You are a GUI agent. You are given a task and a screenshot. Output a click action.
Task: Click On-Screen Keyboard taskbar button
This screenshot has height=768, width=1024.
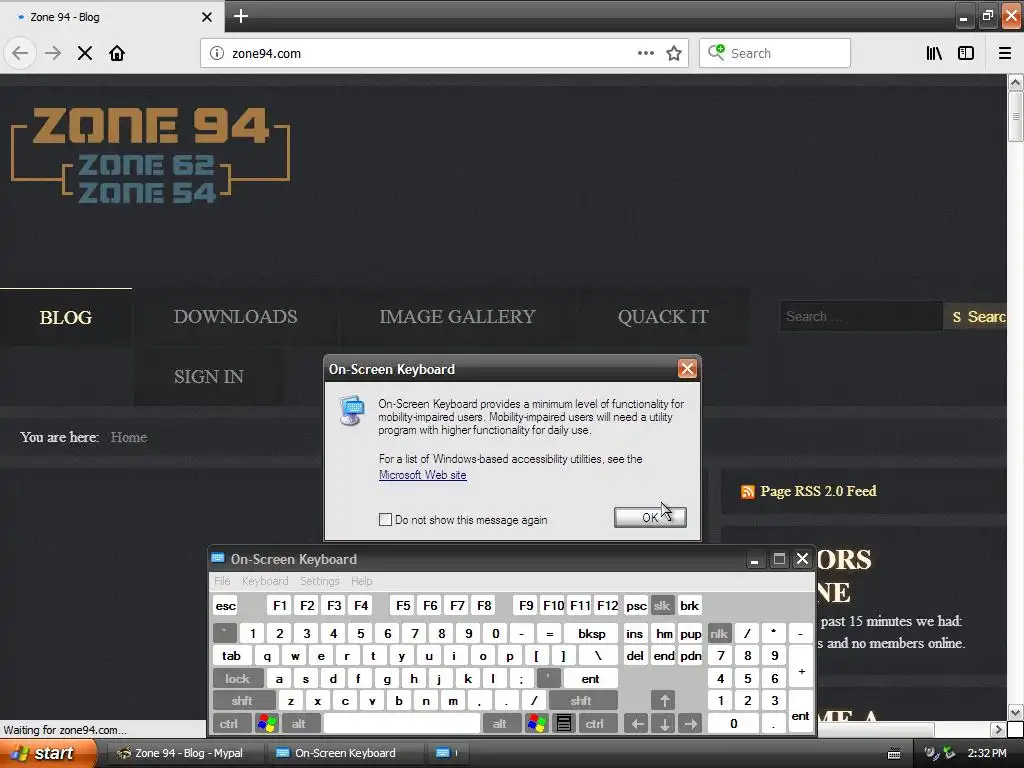point(345,753)
